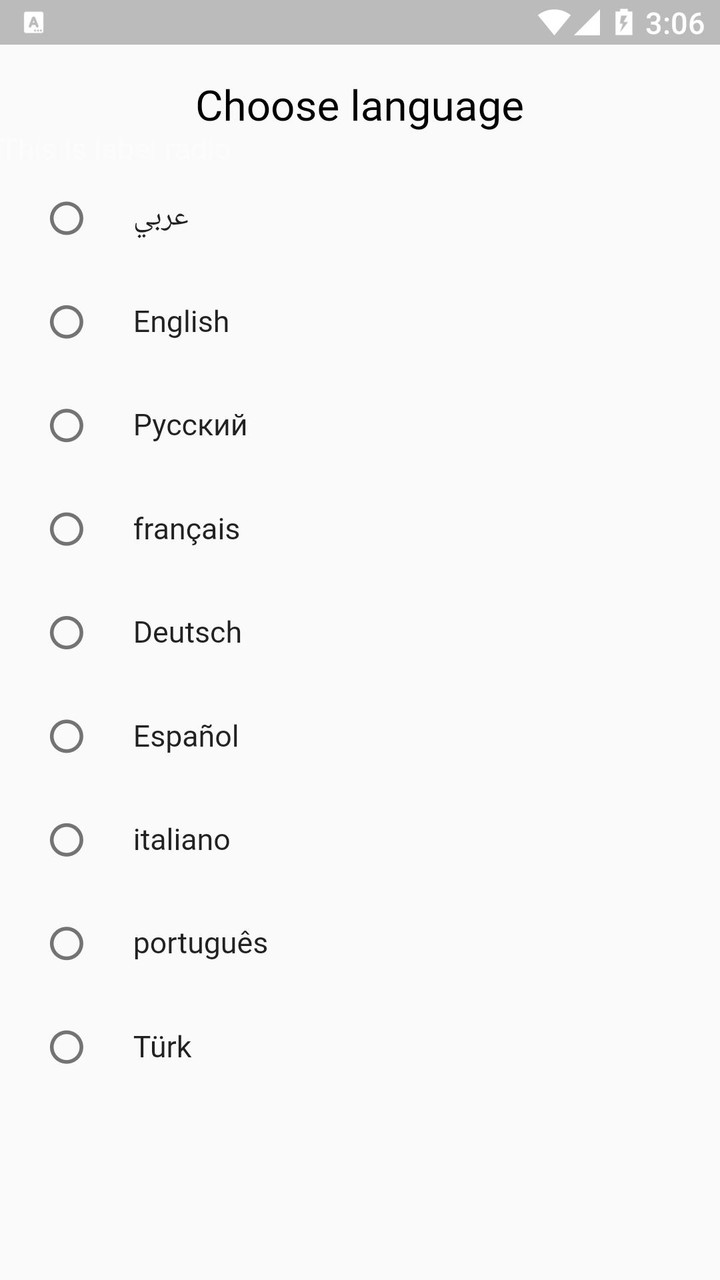Tap the English language label
This screenshot has height=1280, width=720.
point(181,322)
